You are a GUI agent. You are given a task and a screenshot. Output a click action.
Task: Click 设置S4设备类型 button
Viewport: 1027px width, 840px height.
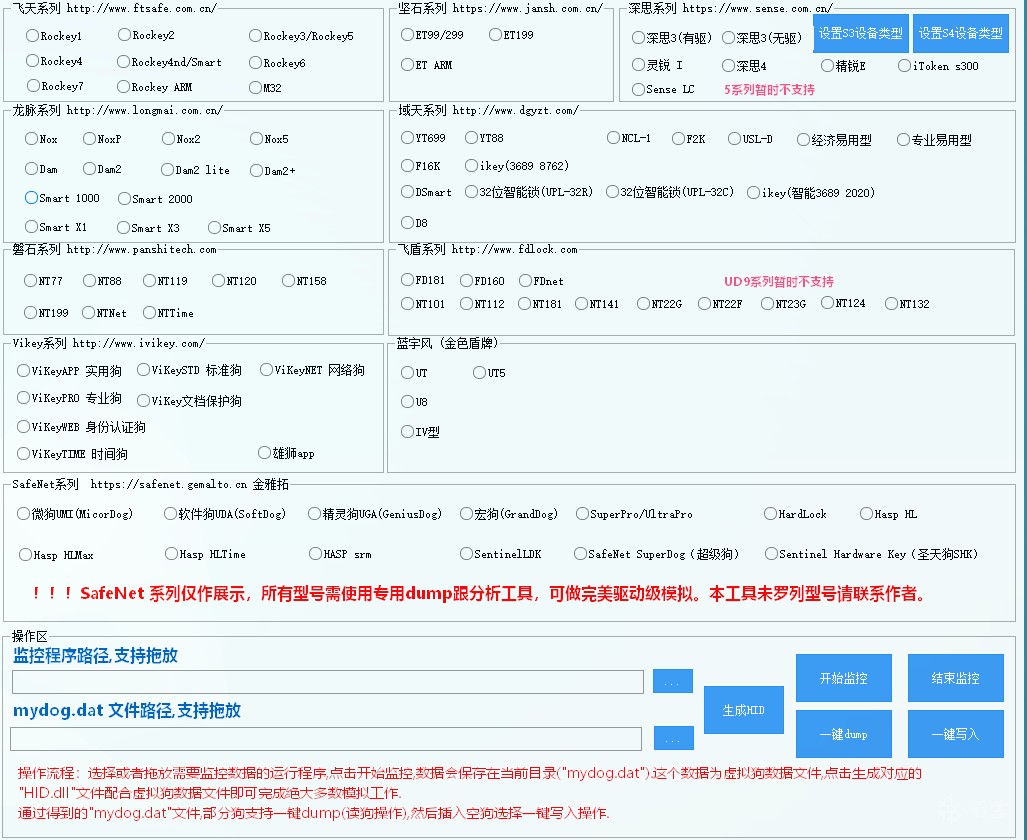coord(960,33)
